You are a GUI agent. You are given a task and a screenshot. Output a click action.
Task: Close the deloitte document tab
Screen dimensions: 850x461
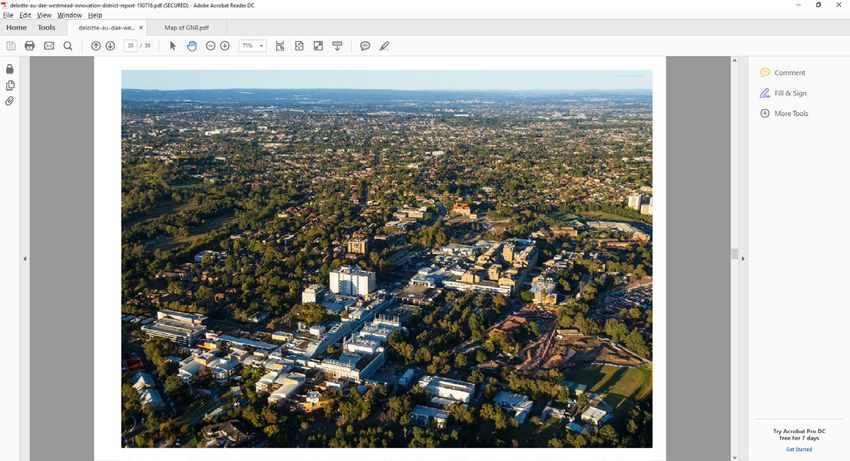click(x=141, y=28)
